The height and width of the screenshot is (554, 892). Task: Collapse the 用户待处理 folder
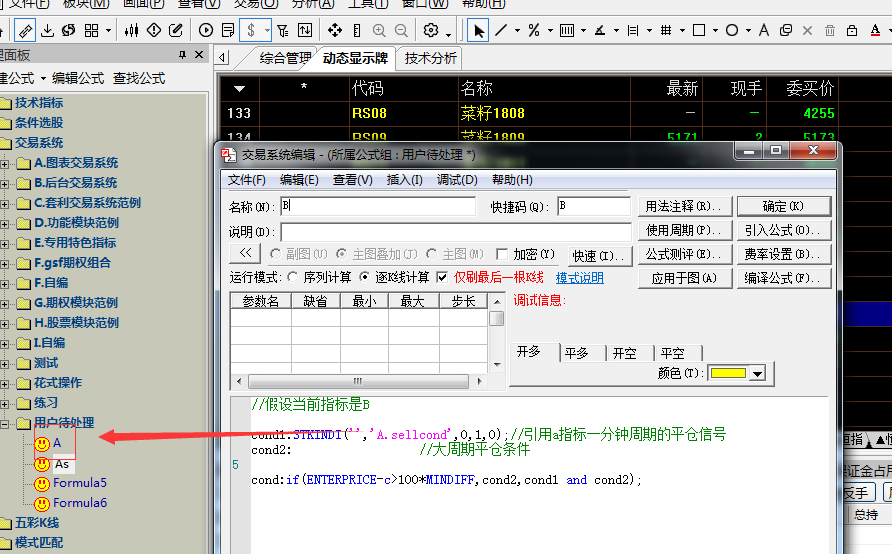point(5,424)
